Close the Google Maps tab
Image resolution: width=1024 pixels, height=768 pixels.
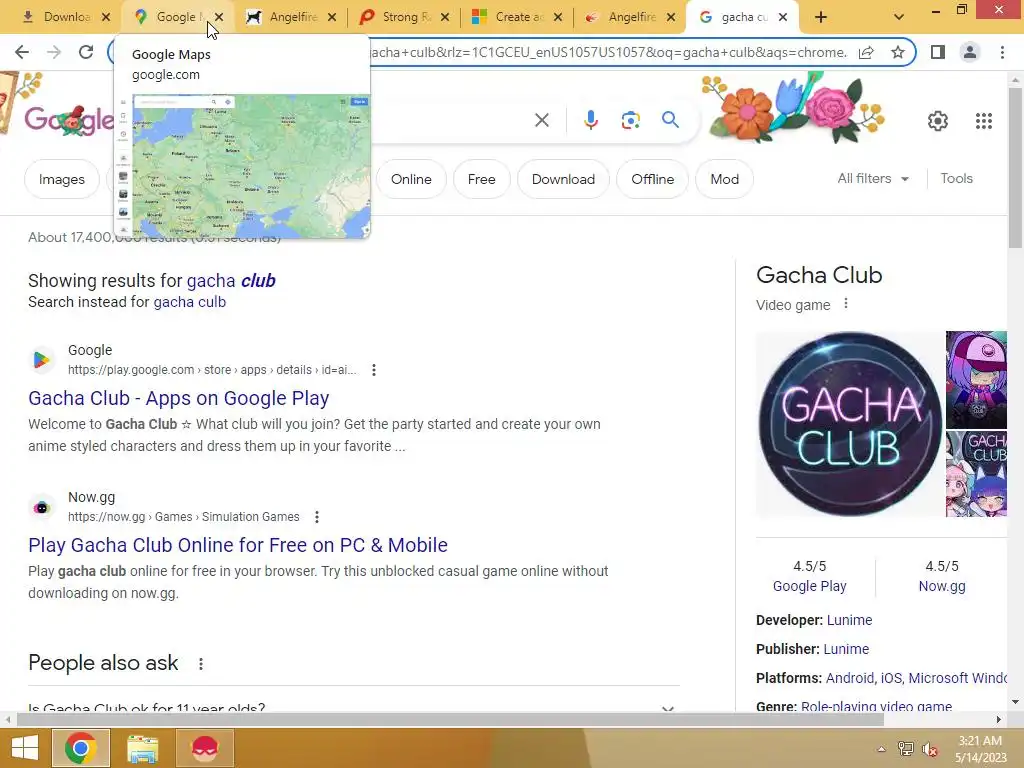click(219, 18)
